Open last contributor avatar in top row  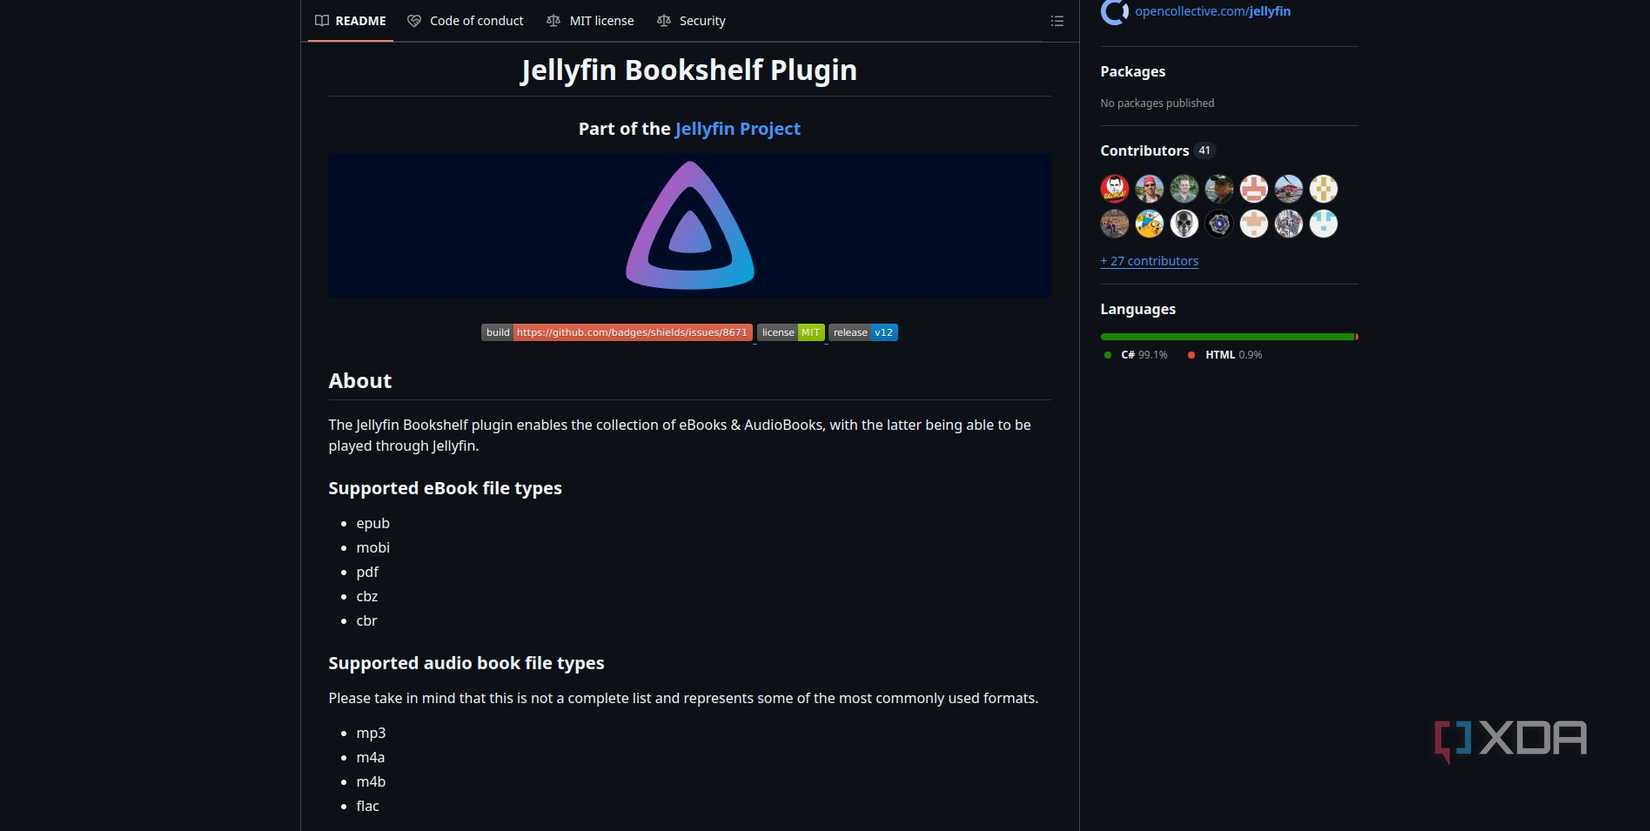coord(1324,188)
